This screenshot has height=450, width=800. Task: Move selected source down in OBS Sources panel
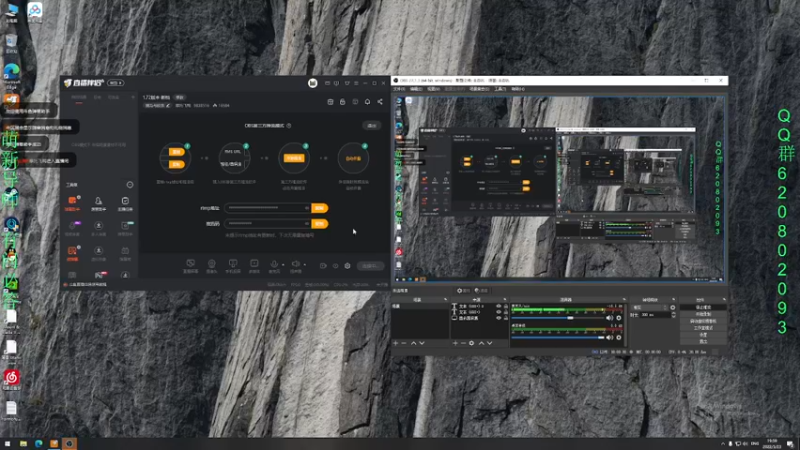(x=490, y=343)
